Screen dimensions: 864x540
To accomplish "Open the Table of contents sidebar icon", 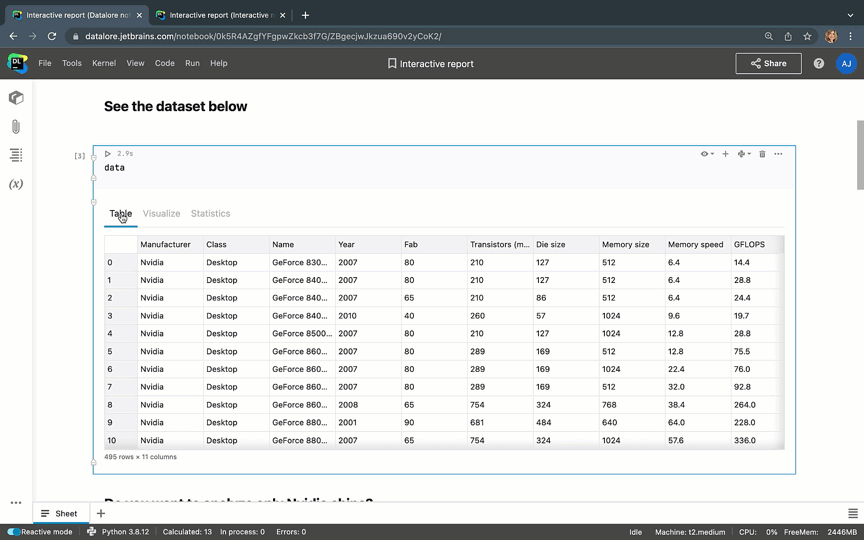I will tap(16, 155).
